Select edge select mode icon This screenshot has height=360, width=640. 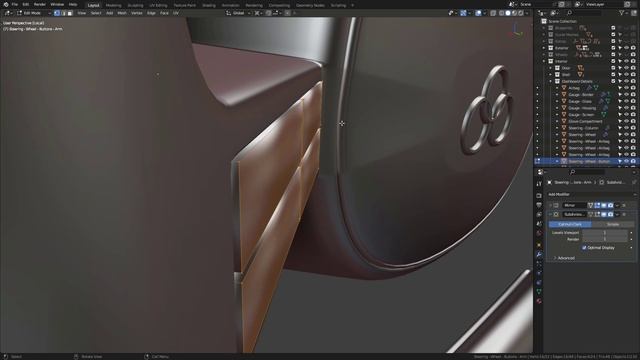[63, 13]
